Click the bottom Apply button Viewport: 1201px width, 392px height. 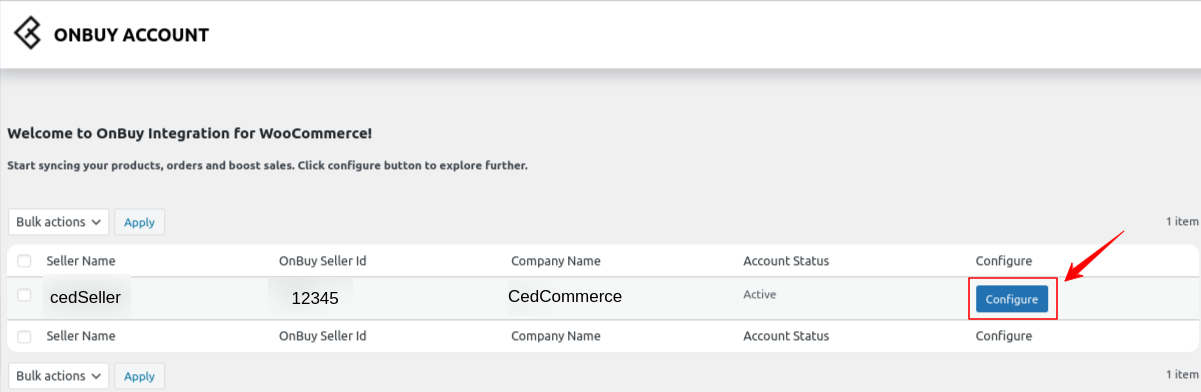point(139,376)
